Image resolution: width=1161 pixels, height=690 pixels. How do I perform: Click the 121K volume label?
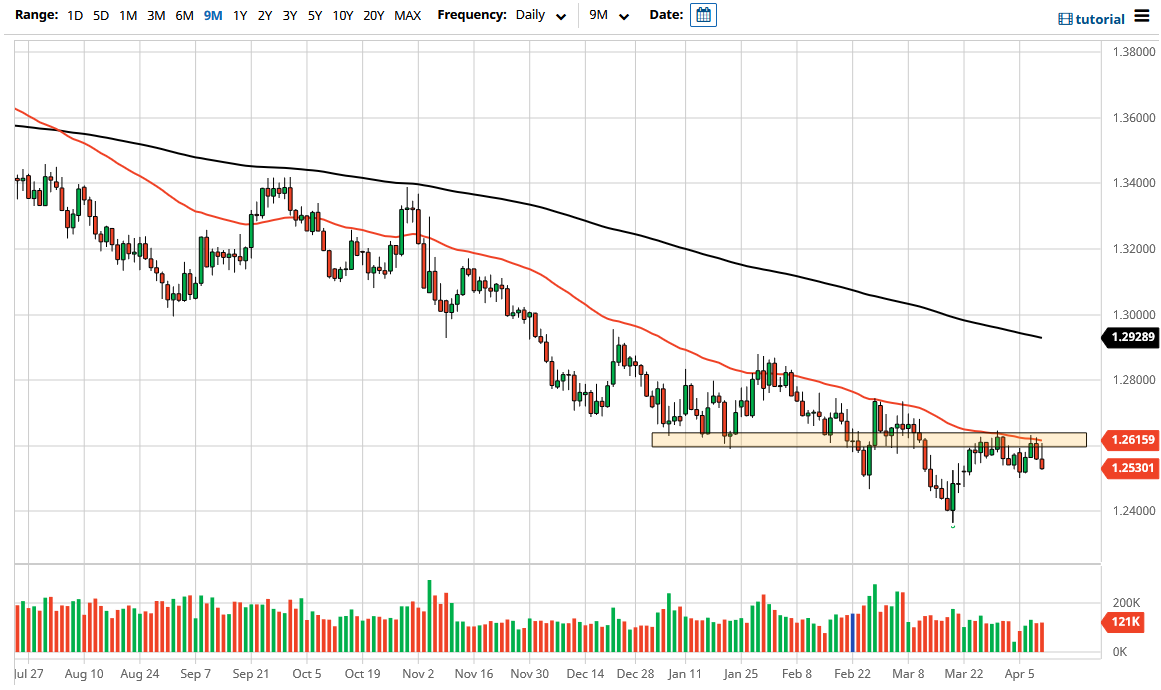[x=1124, y=621]
